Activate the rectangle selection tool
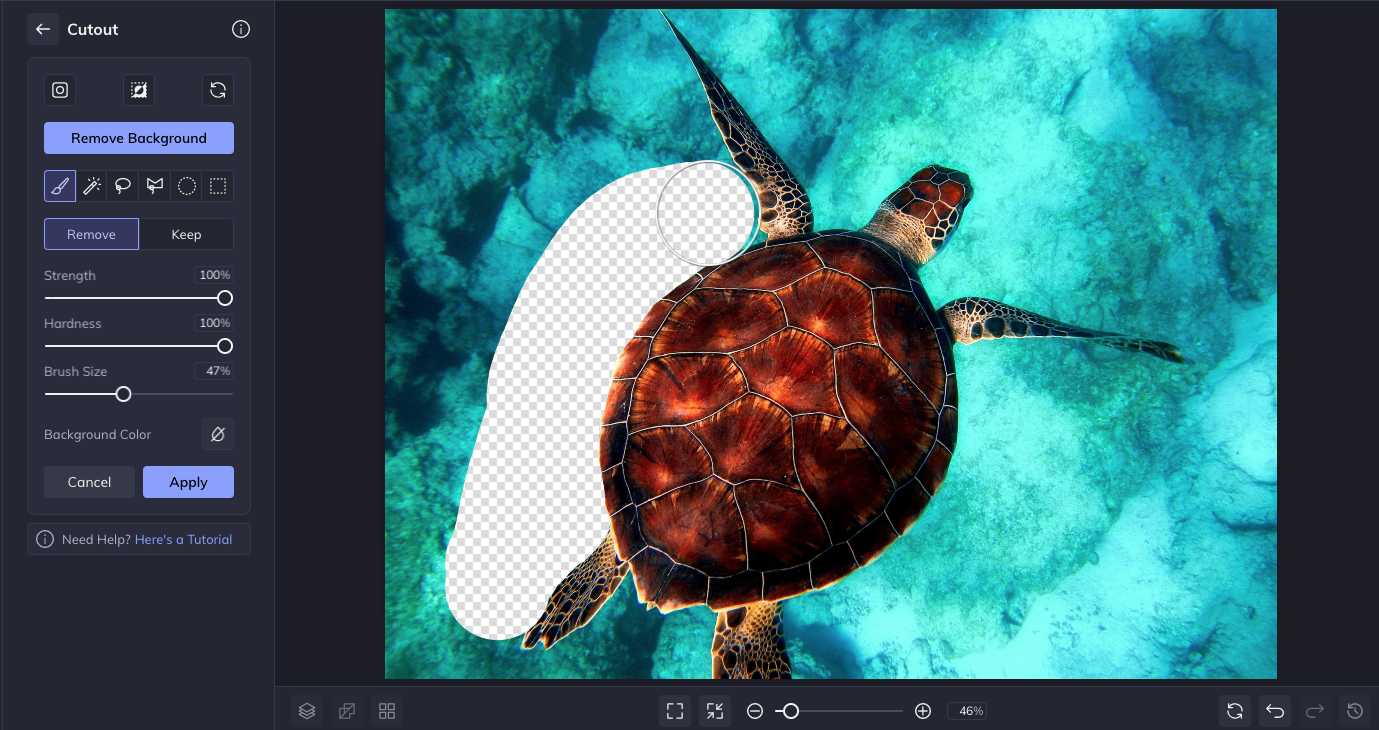 [x=218, y=186]
